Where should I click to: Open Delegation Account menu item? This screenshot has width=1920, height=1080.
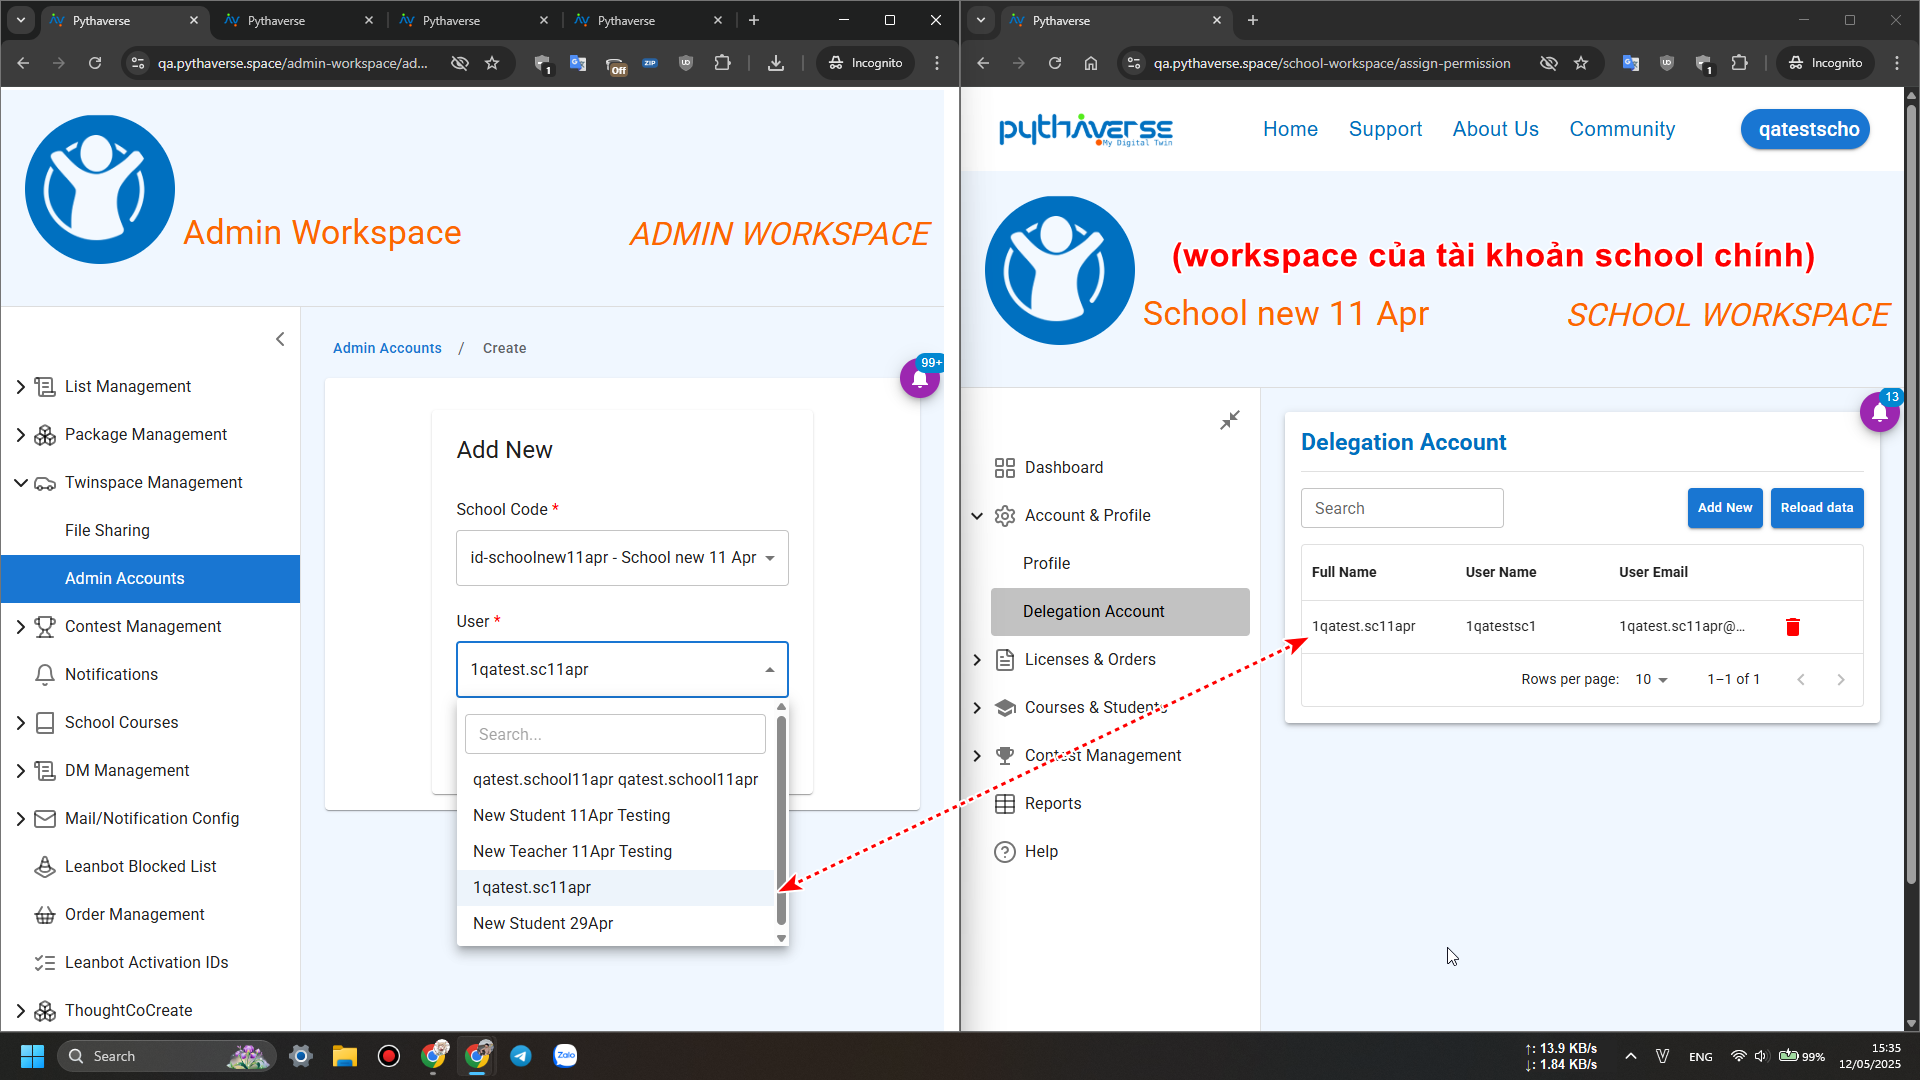coord(1120,612)
